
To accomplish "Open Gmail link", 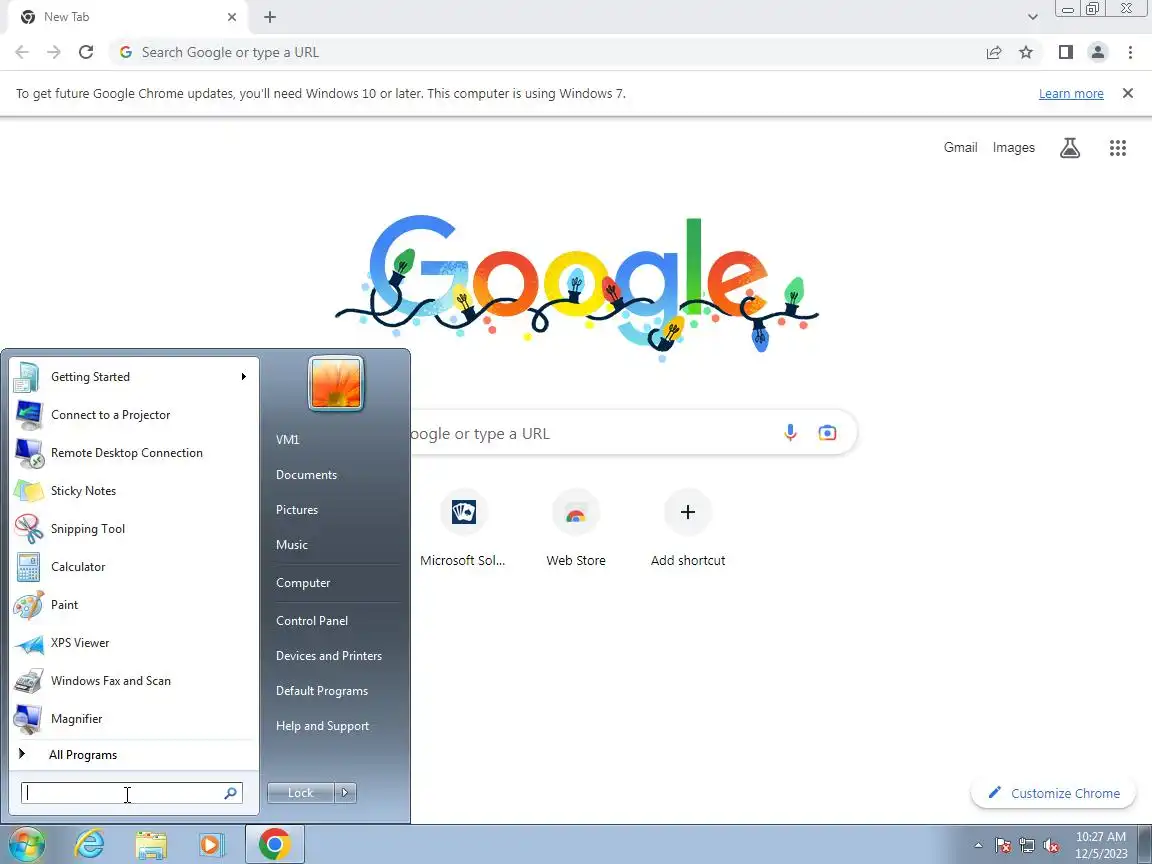I will pyautogui.click(x=960, y=148).
